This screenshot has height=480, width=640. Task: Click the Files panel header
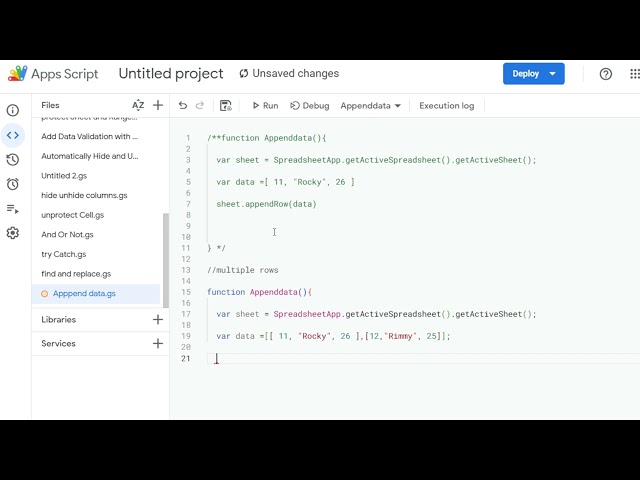coord(50,105)
